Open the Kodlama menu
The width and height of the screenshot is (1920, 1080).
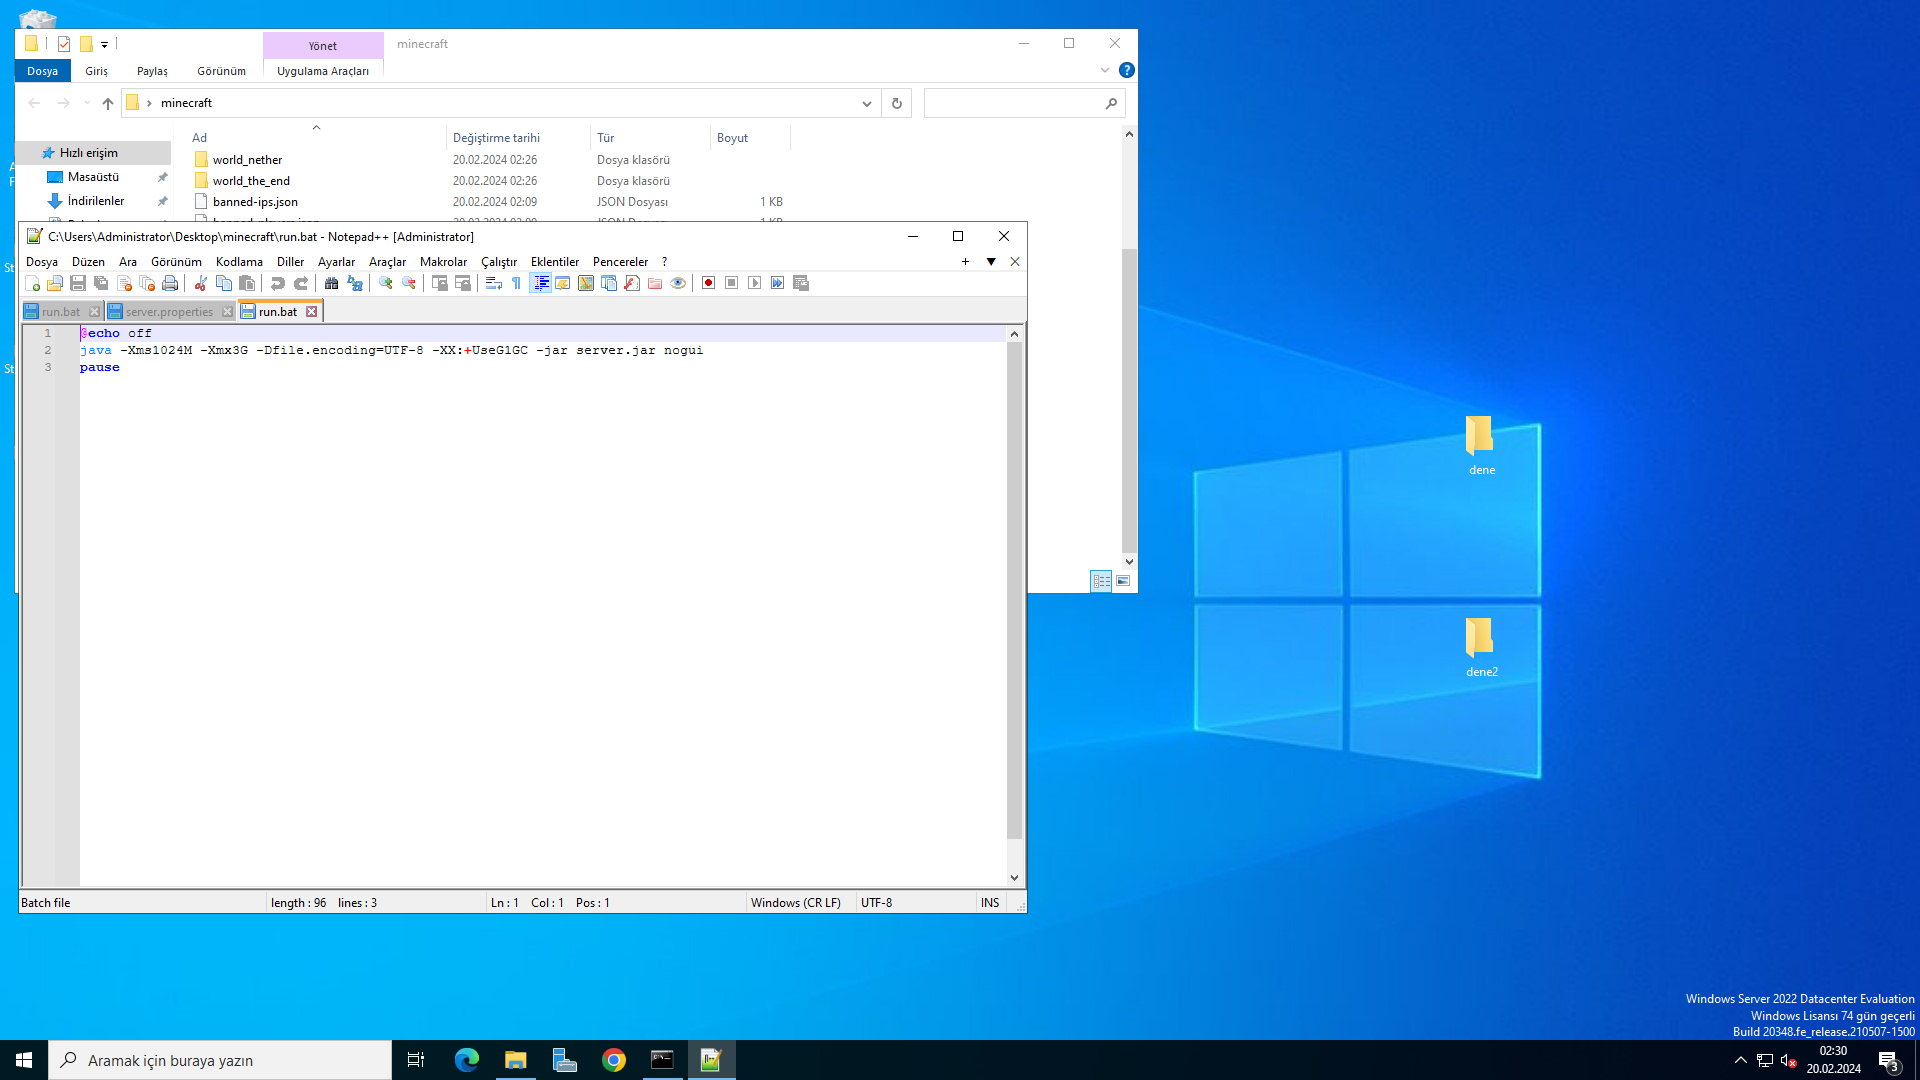coord(239,262)
